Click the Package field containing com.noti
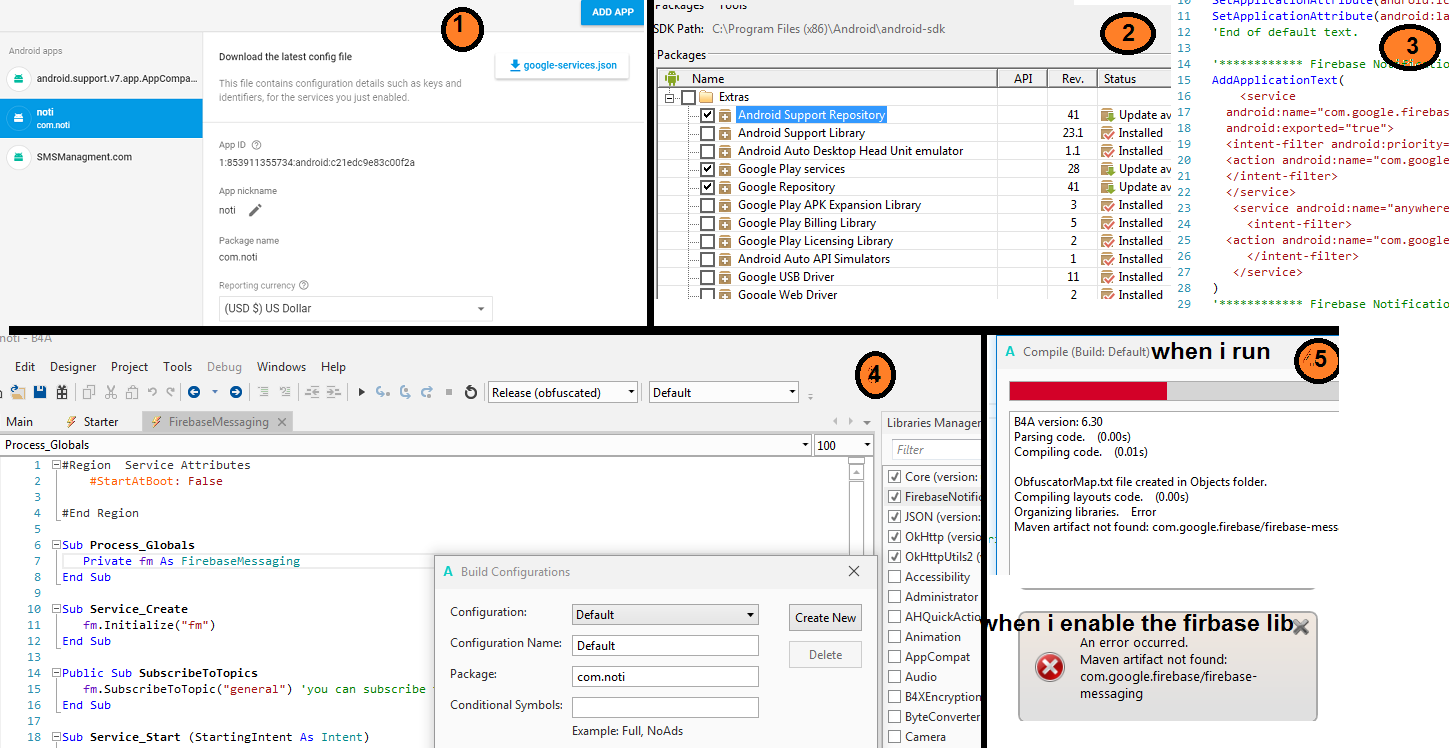Viewport: 1449px width, 748px height. 665,676
